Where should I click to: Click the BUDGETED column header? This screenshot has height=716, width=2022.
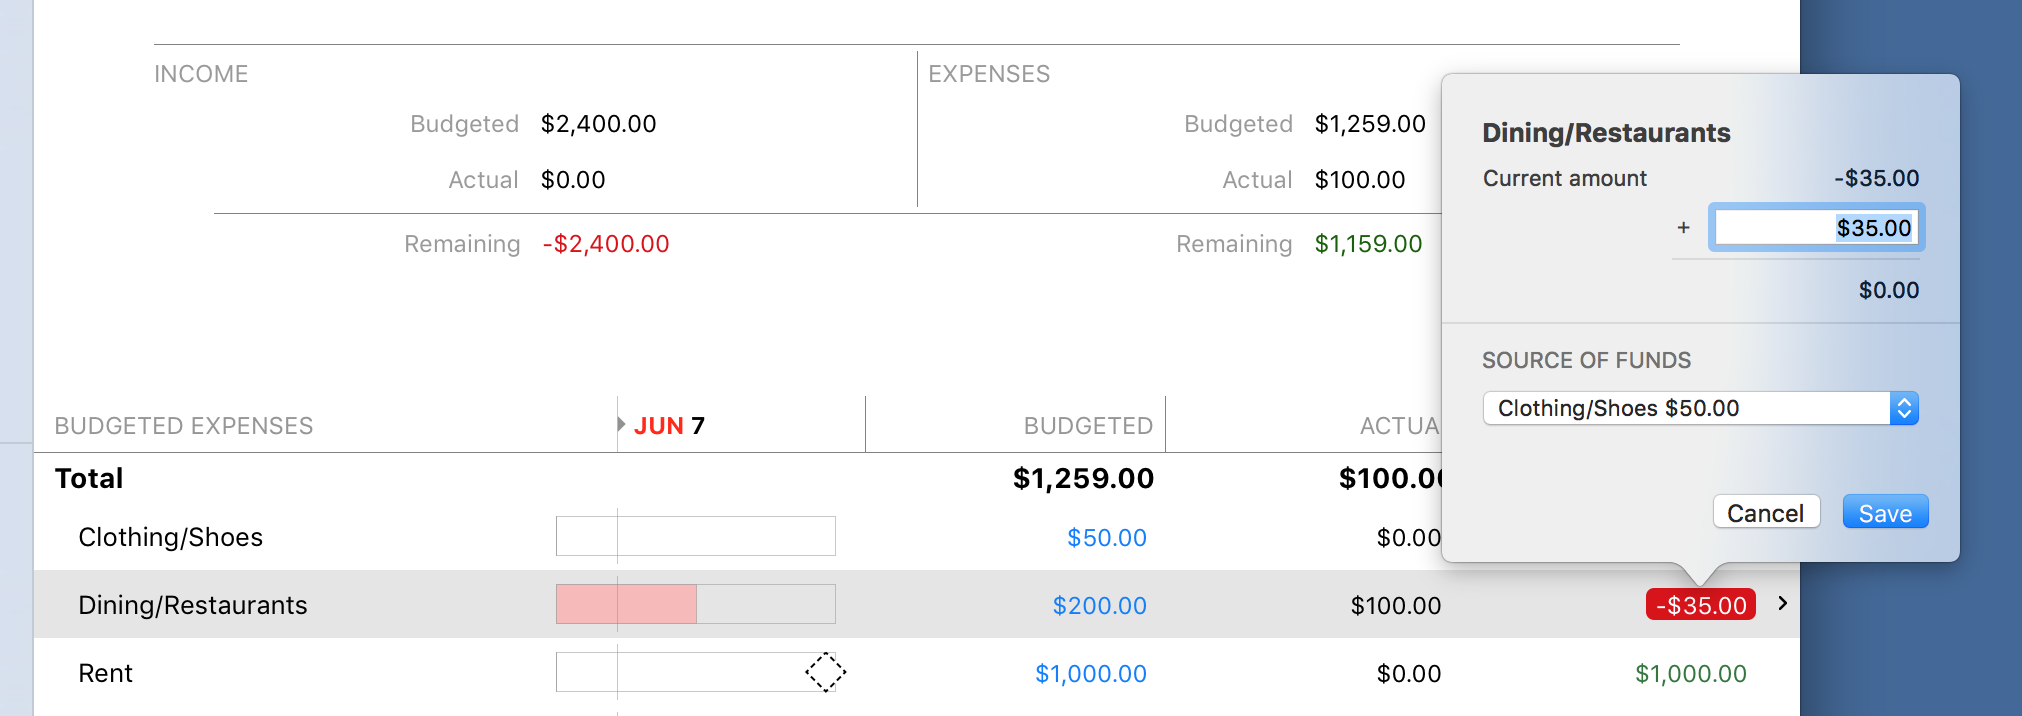tap(1088, 426)
